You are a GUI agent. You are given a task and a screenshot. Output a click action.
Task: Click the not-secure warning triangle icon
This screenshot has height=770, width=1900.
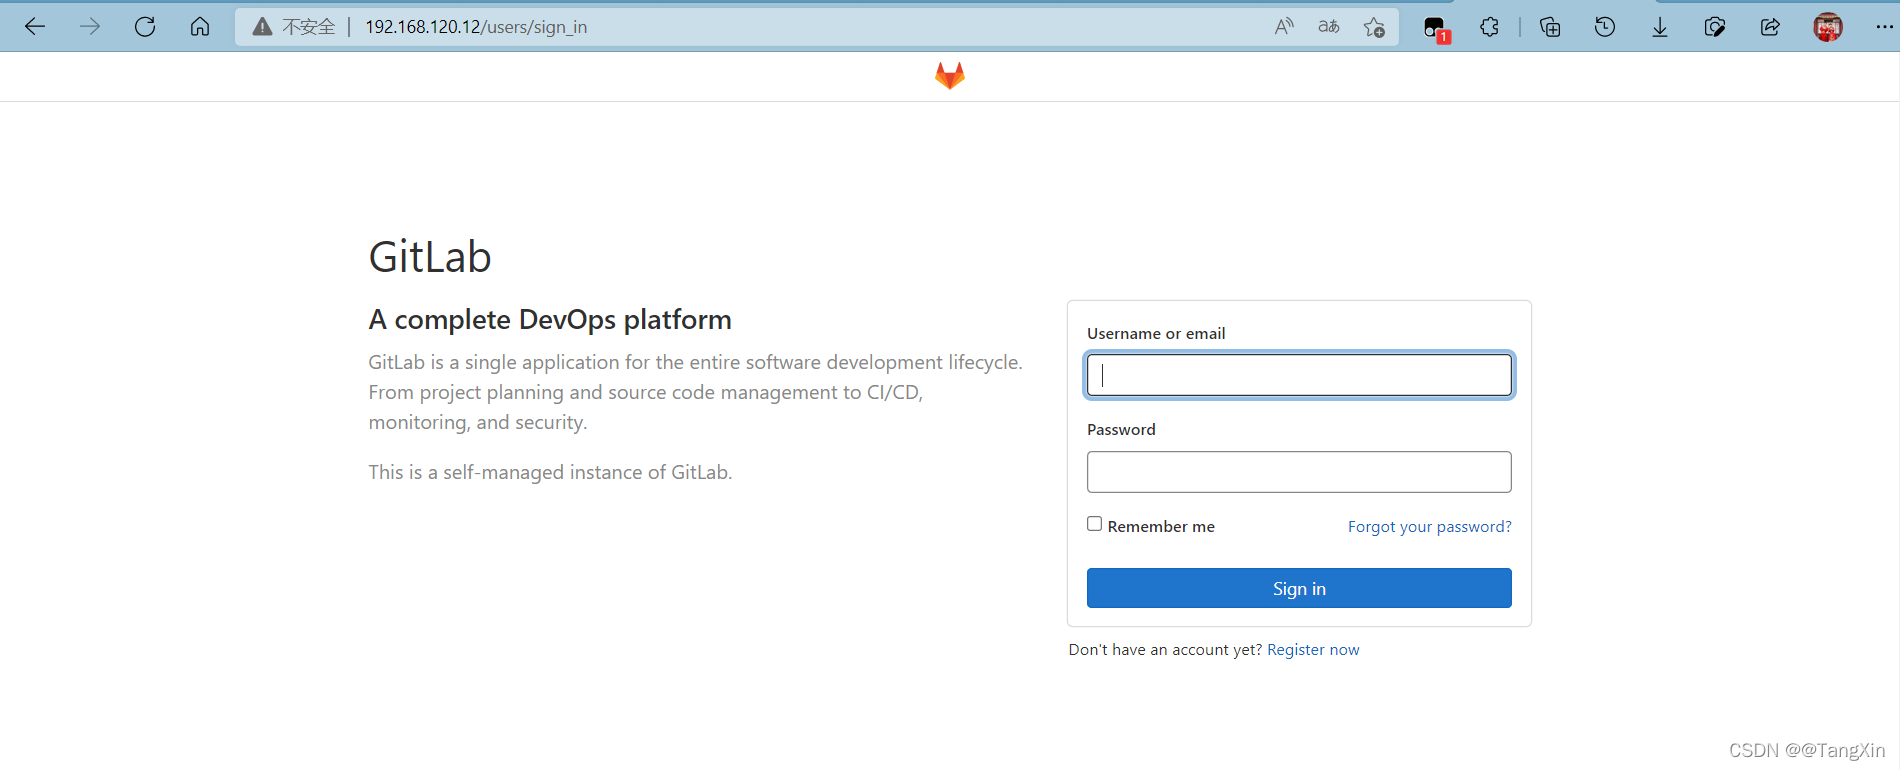pyautogui.click(x=262, y=27)
